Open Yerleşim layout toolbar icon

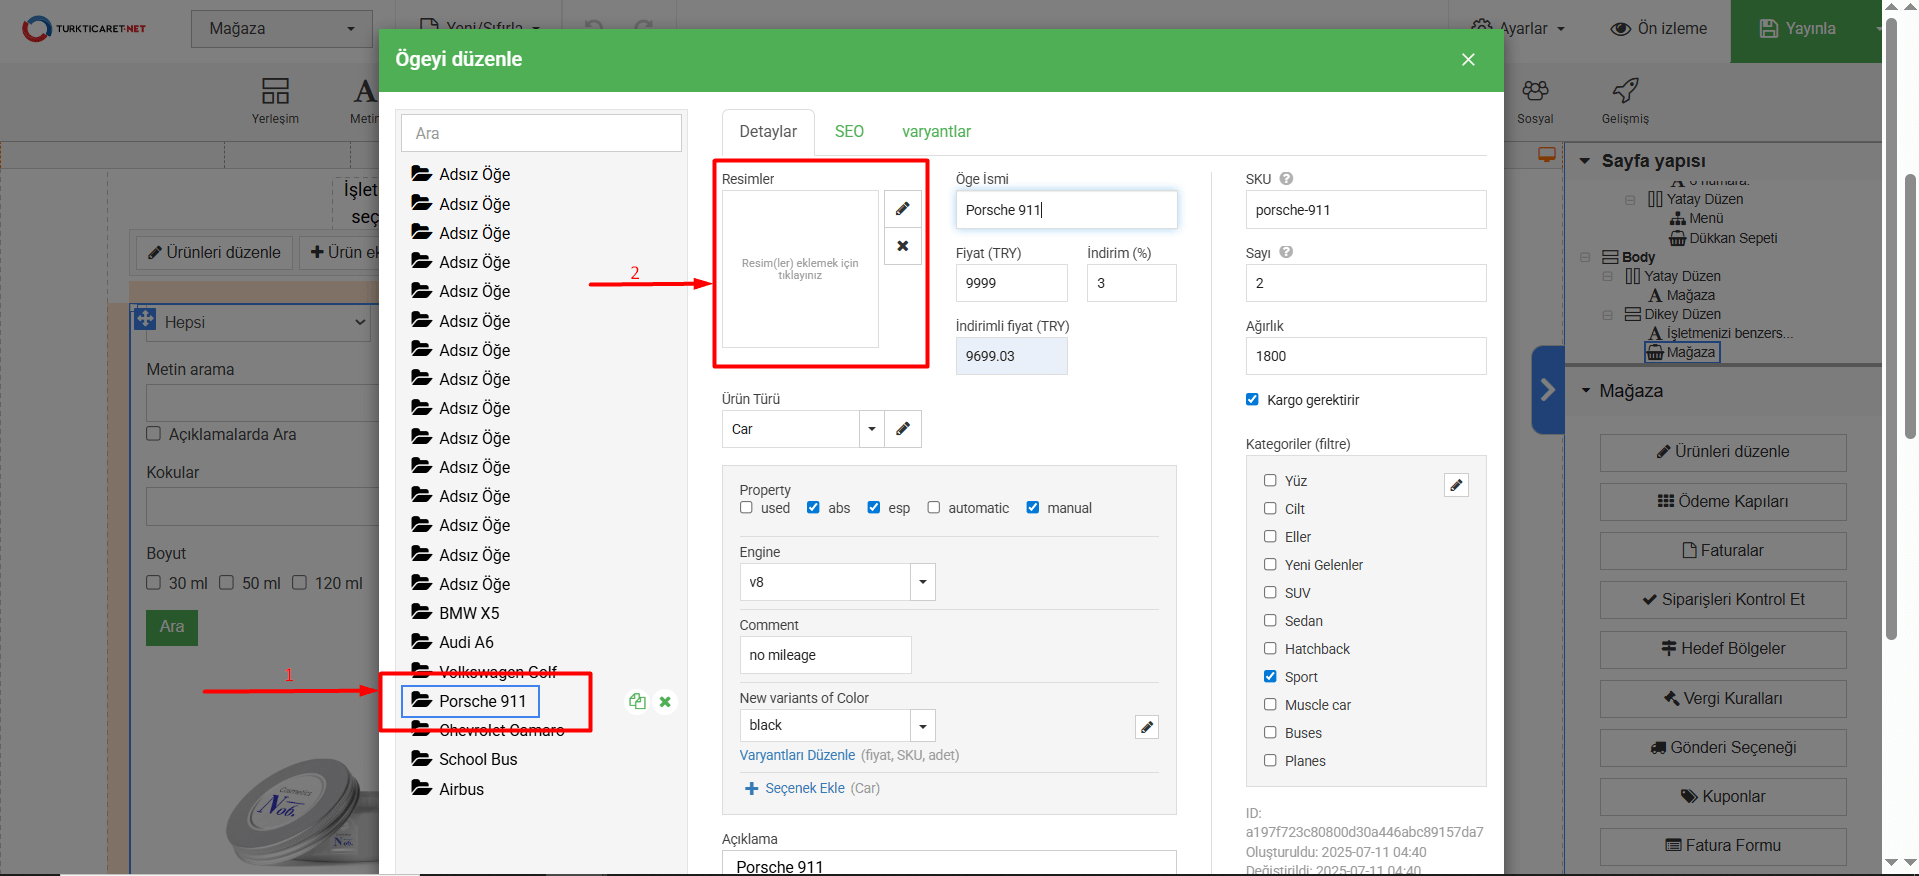(275, 102)
